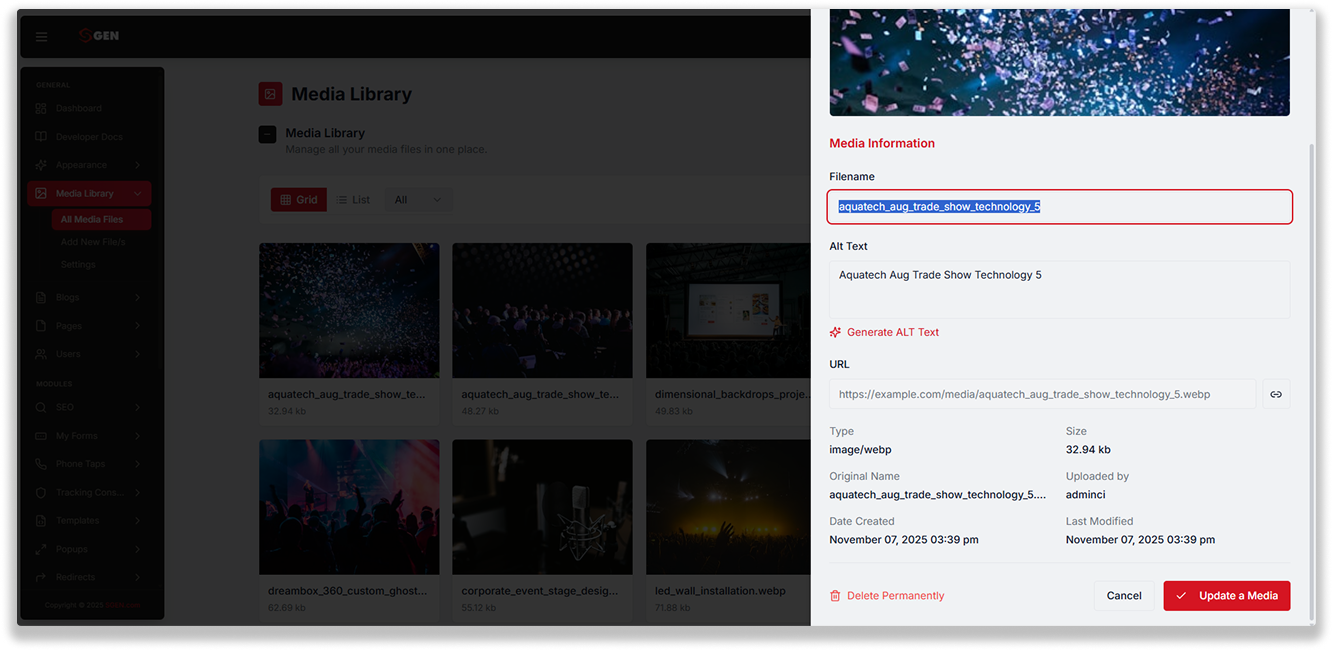Click the Cancel button
This screenshot has width=1333, height=651.
click(x=1124, y=596)
